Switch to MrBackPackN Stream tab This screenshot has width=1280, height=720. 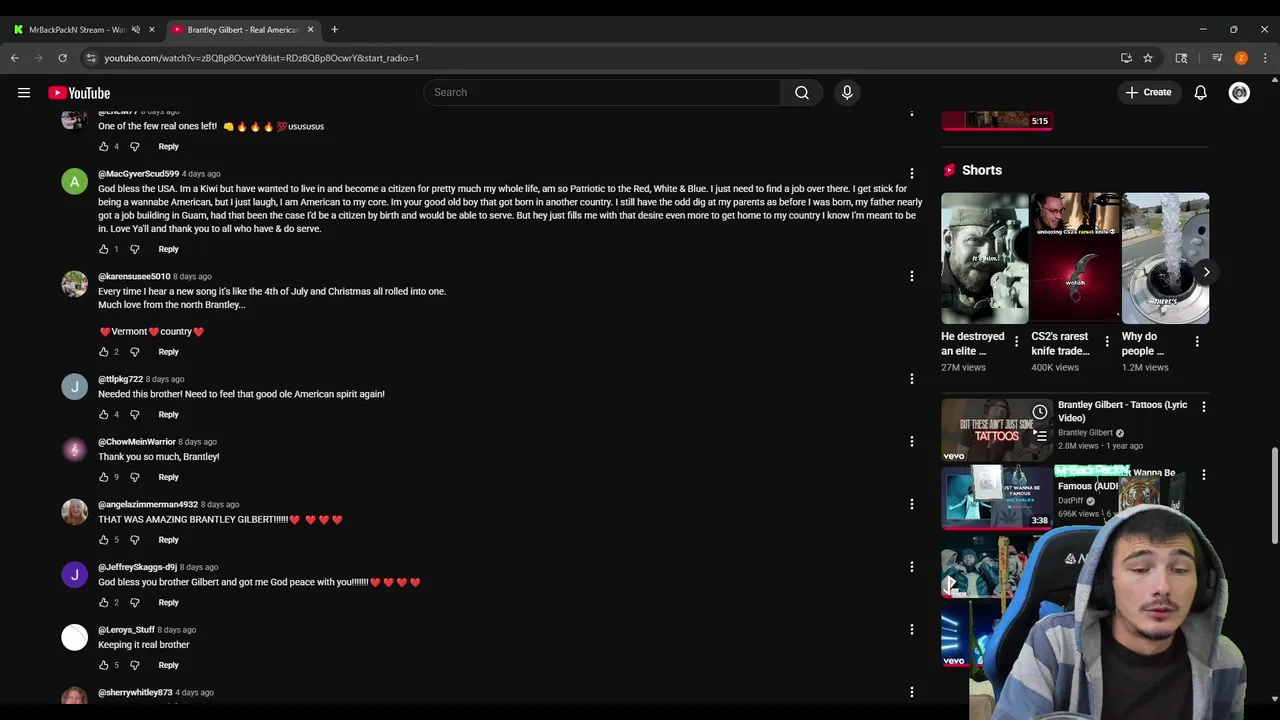coord(77,30)
